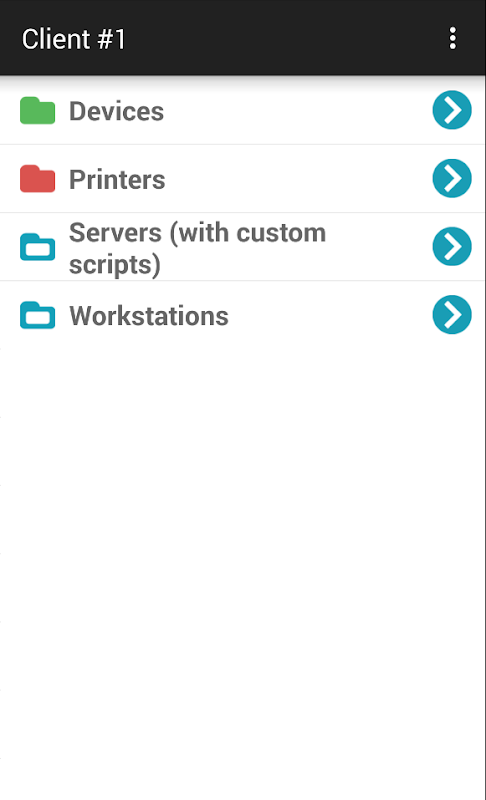
Task: Select the Servers (with custom scripts) label
Action: (x=197, y=248)
